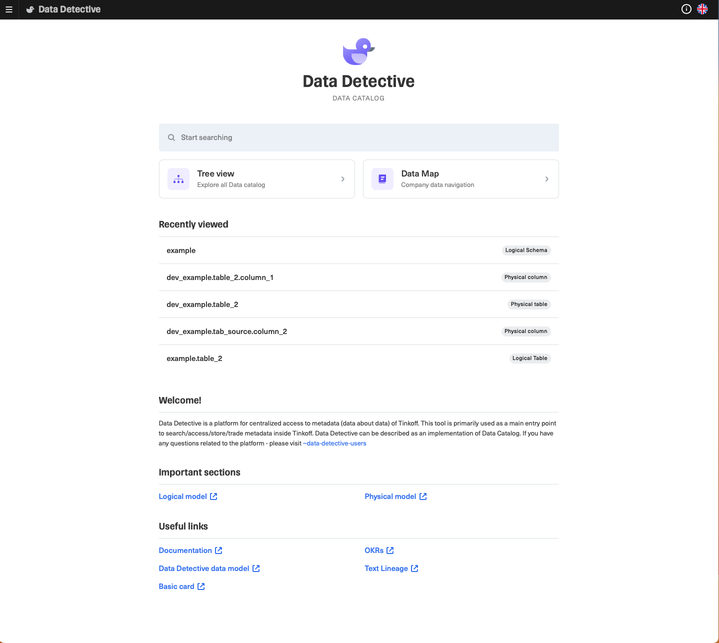Image resolution: width=719 pixels, height=643 pixels.
Task: Open recently viewed item 'example'
Action: point(359,250)
